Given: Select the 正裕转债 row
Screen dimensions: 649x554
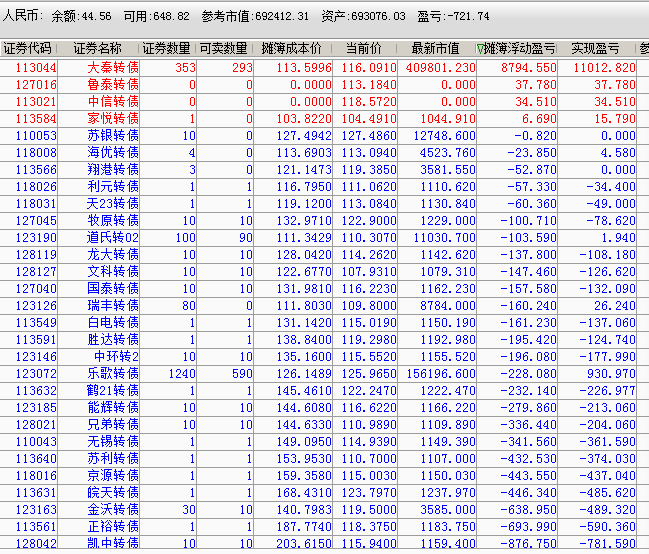Looking at the screenshot, I should [x=324, y=526].
